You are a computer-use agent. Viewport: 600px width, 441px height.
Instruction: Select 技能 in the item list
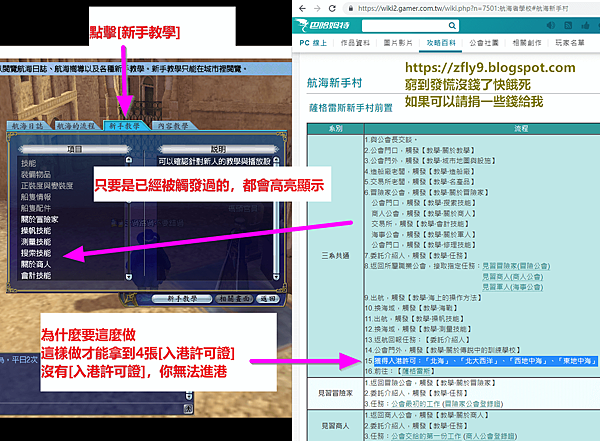coord(28,163)
